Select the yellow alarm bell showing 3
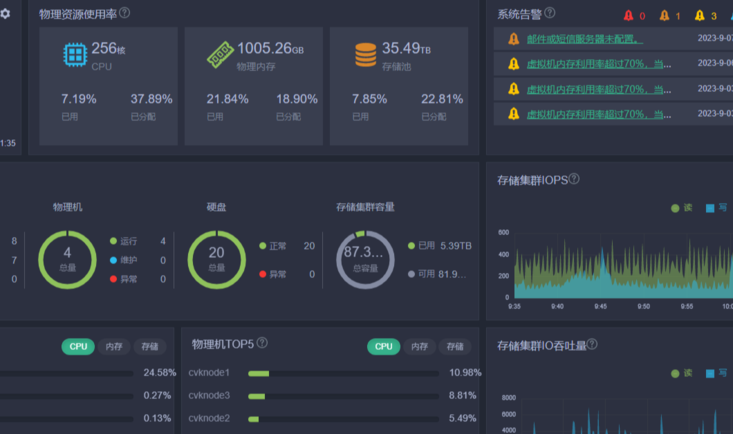Screen dimensions: 733x434 (x=700, y=15)
